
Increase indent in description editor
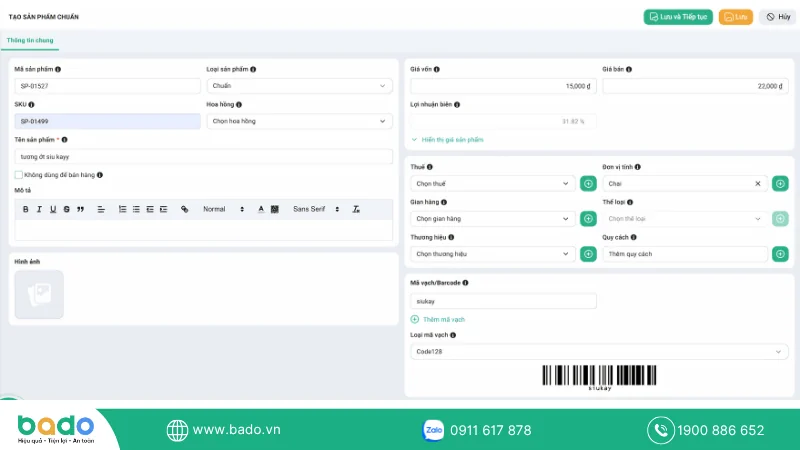[164, 209]
